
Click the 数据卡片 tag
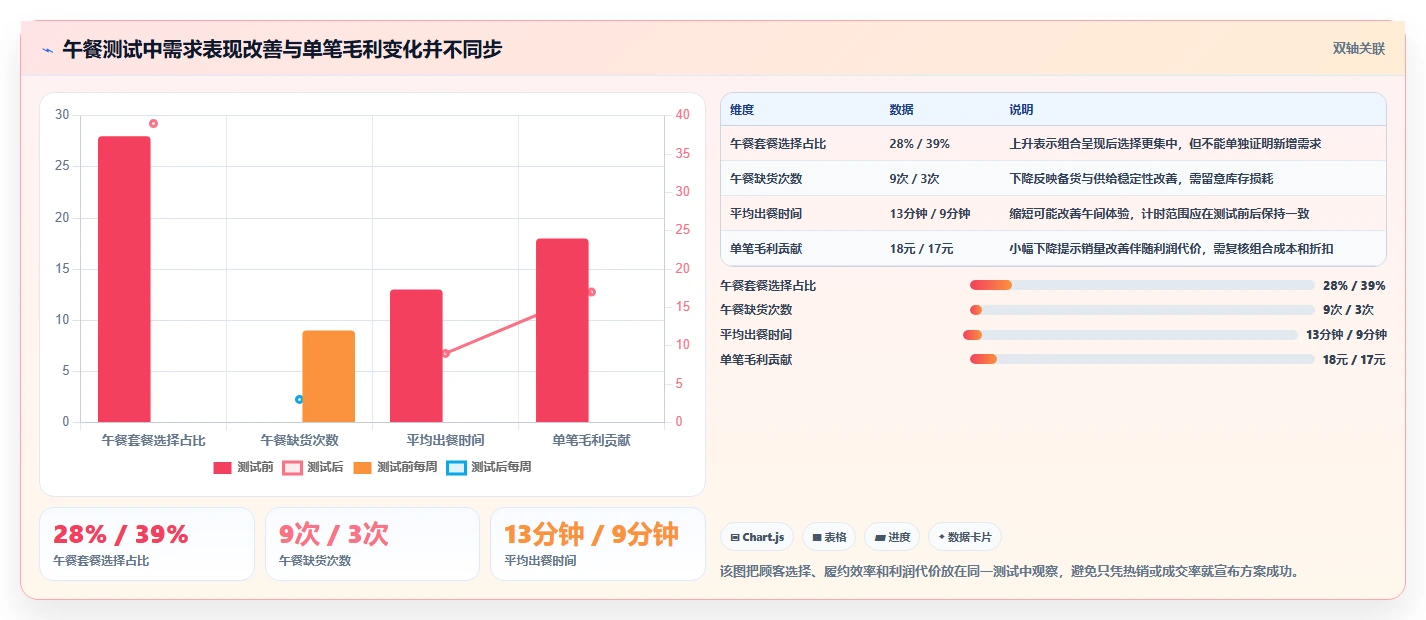[x=964, y=537]
